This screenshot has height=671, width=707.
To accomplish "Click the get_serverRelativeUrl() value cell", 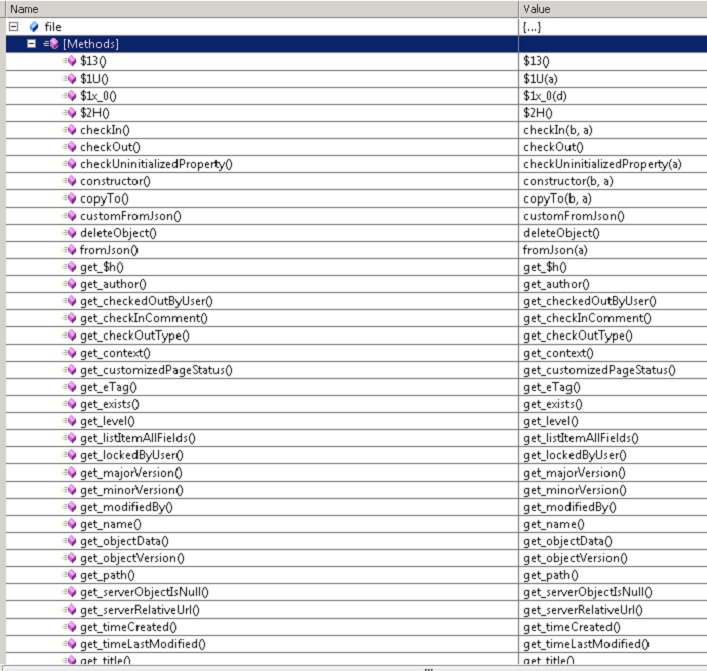I will (613, 610).
